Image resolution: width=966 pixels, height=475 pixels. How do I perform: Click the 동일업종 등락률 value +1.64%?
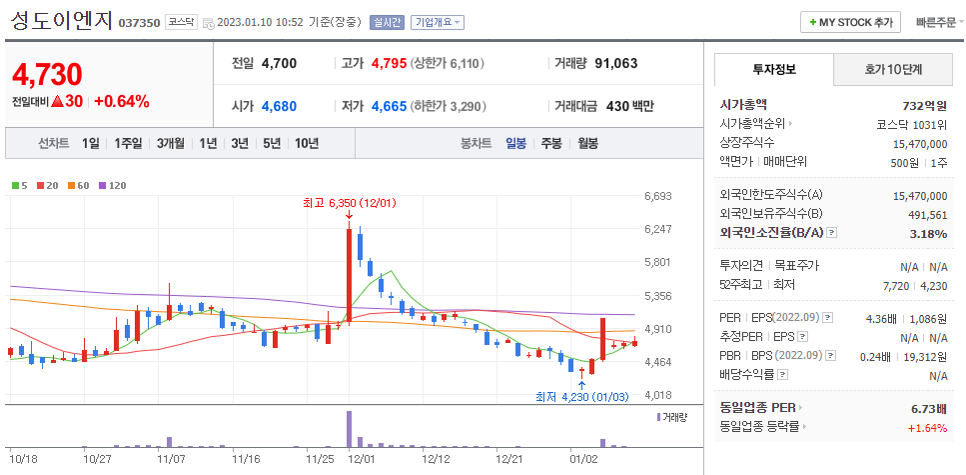[927, 428]
